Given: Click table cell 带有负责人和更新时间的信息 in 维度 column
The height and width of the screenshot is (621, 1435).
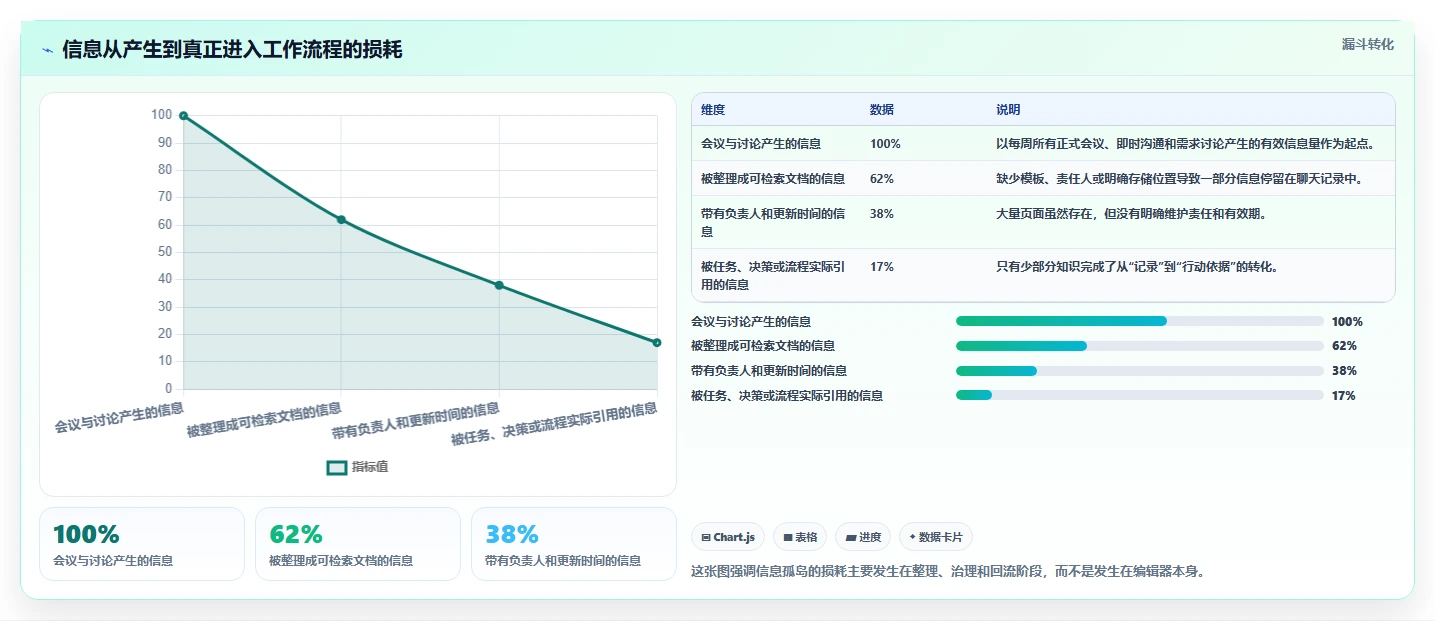Looking at the screenshot, I should (773, 222).
